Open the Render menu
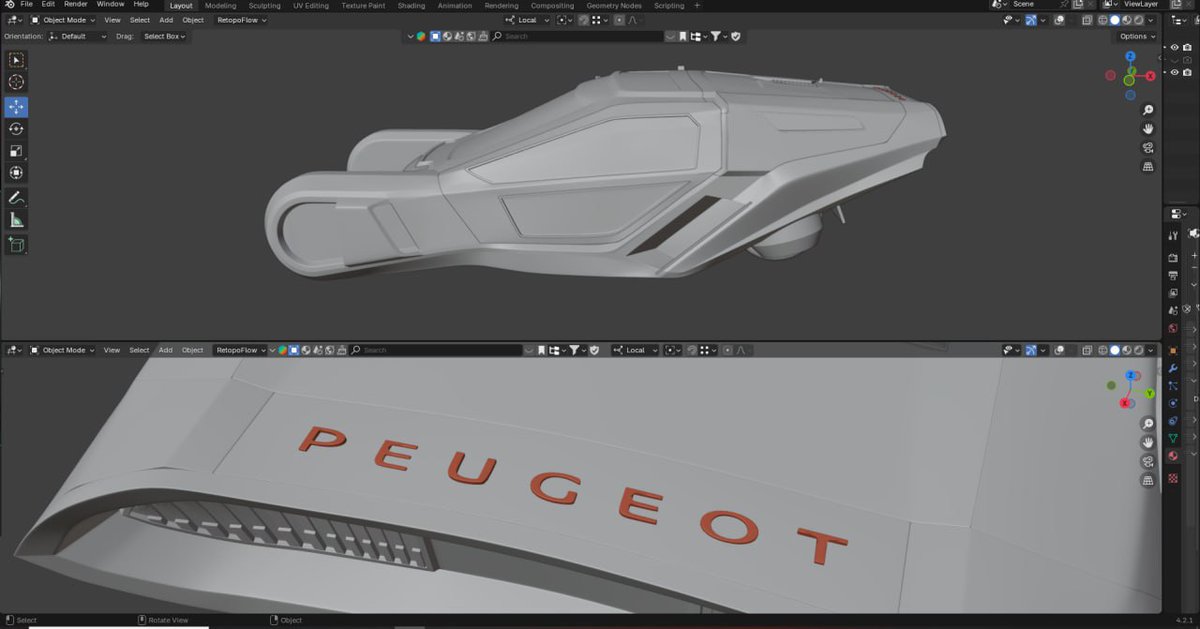 pyautogui.click(x=76, y=4)
